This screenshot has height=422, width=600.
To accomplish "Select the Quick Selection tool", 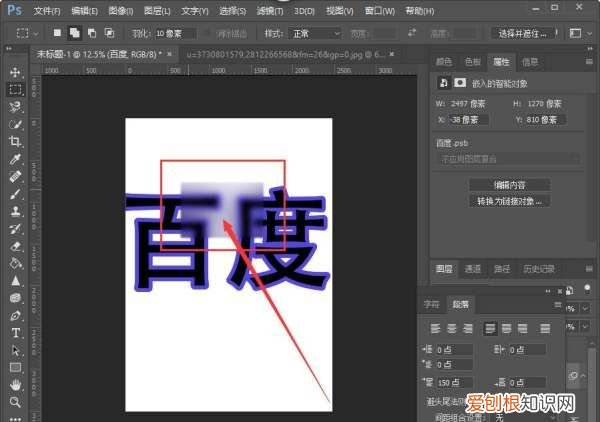I will click(x=15, y=124).
